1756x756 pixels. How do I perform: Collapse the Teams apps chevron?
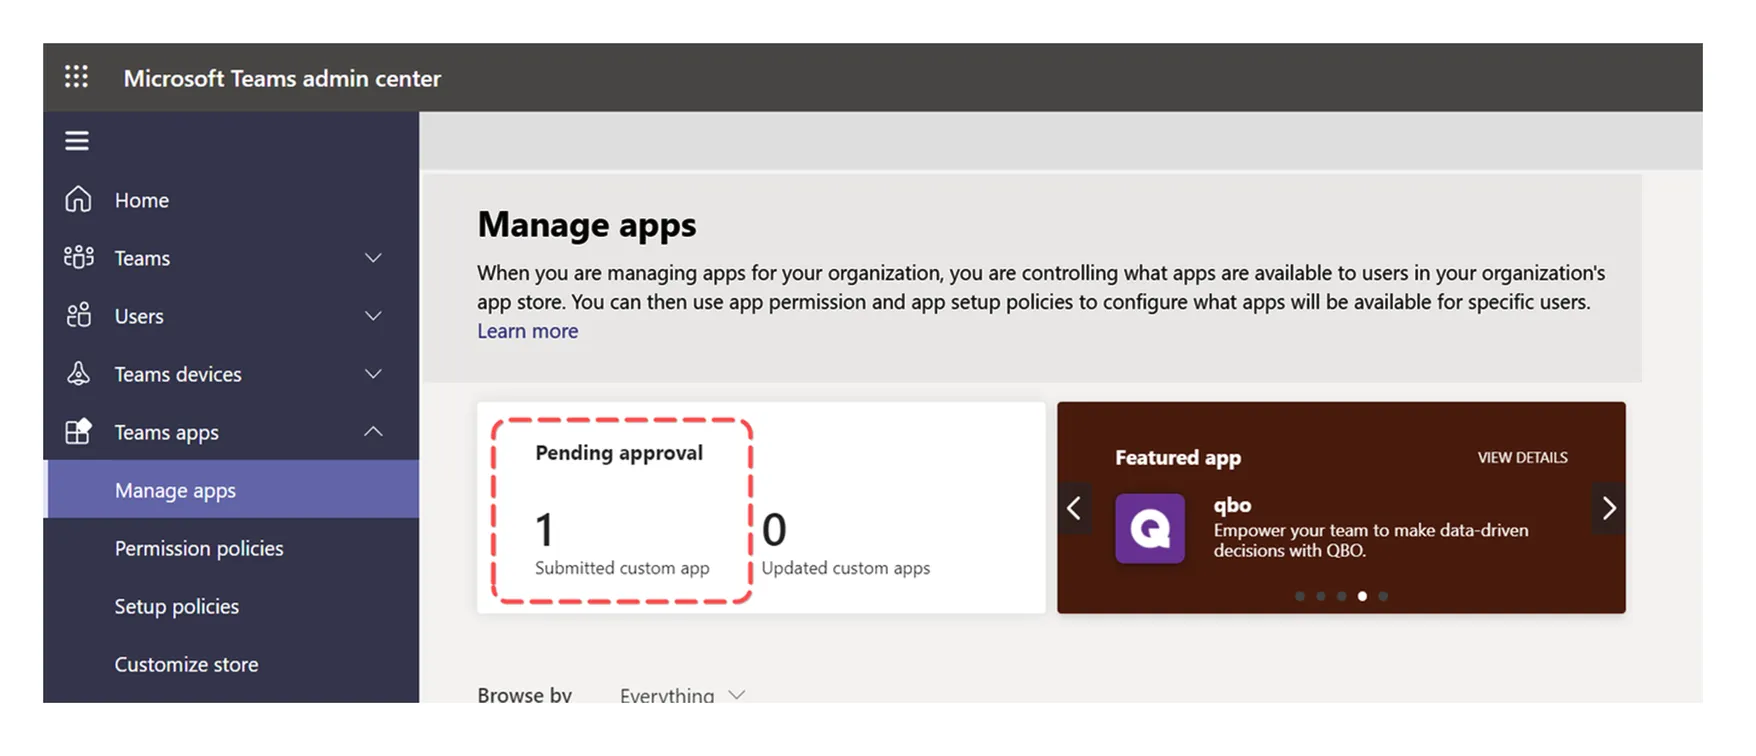373,431
